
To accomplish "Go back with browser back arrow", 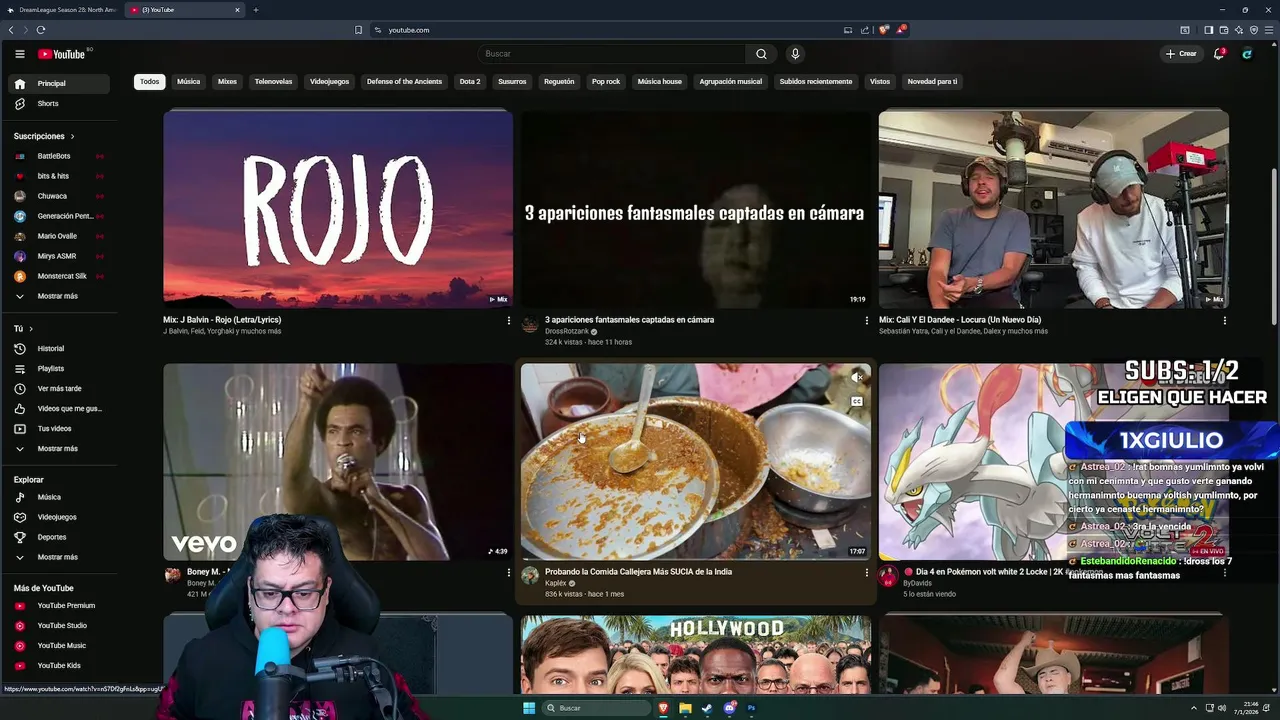I will point(11,30).
